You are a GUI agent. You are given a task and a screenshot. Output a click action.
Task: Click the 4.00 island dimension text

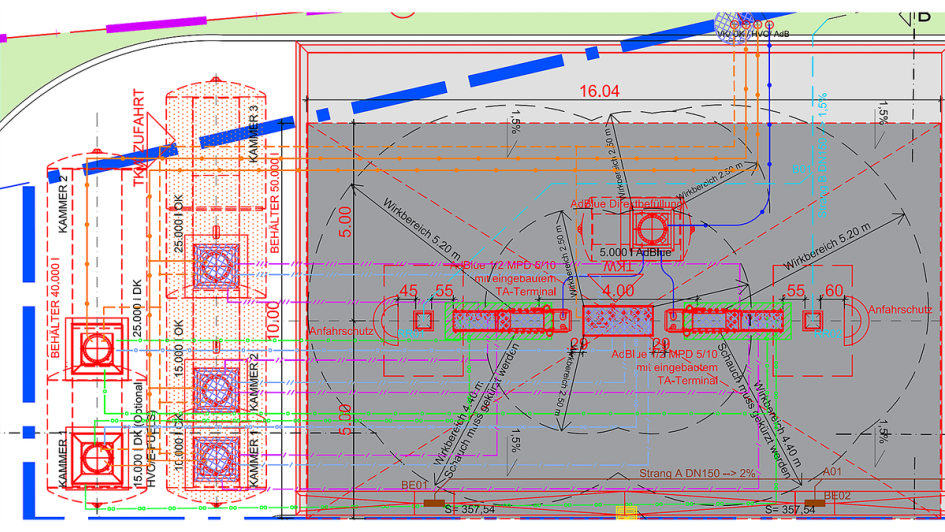pos(618,292)
